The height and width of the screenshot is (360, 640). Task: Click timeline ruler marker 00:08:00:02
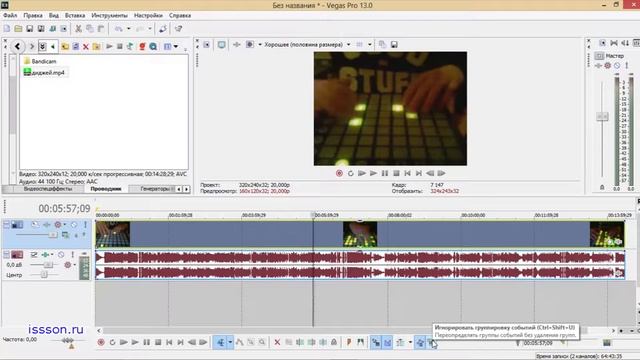coord(400,215)
